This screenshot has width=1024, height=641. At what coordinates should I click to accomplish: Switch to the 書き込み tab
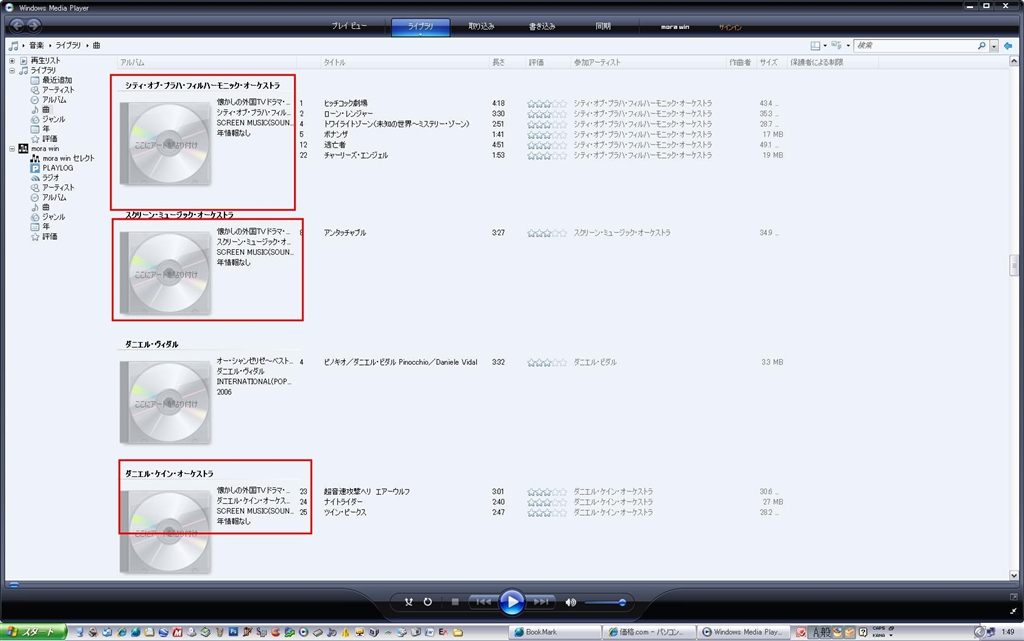click(x=541, y=26)
